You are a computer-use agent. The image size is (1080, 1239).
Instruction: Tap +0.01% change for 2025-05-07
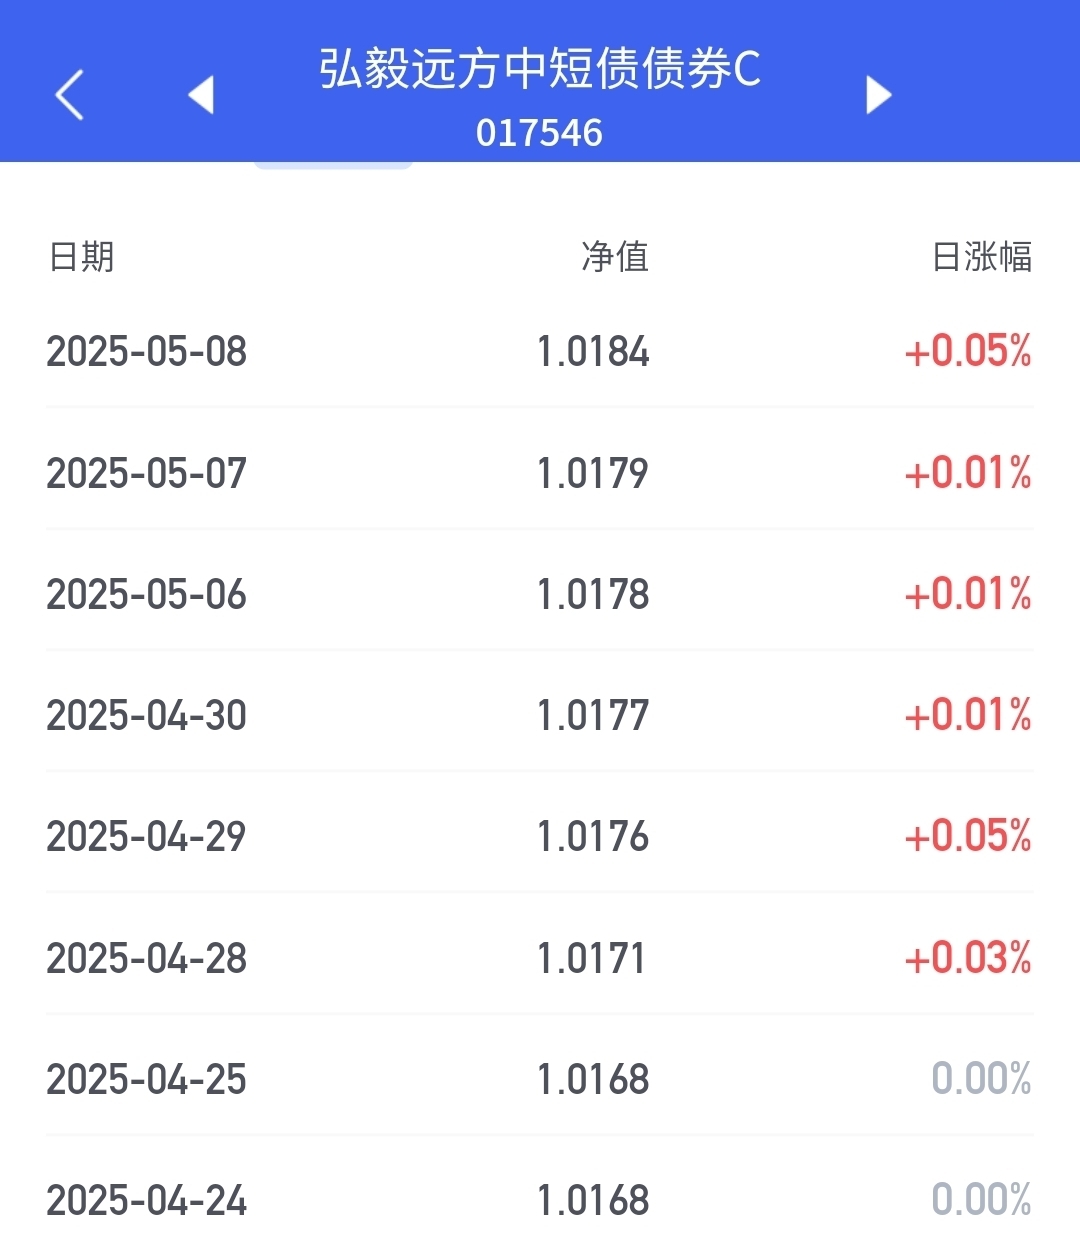[968, 473]
